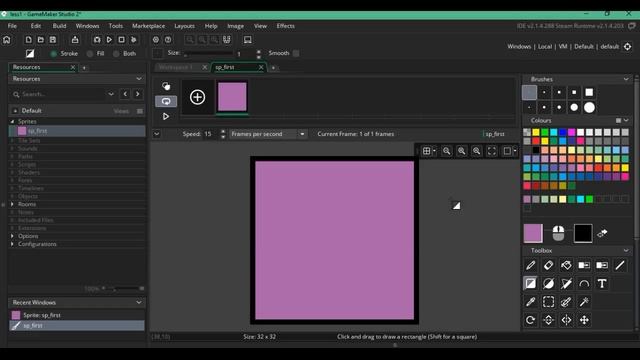Collapse the Sprites tree folder
640x360 pixels.
[12, 121]
